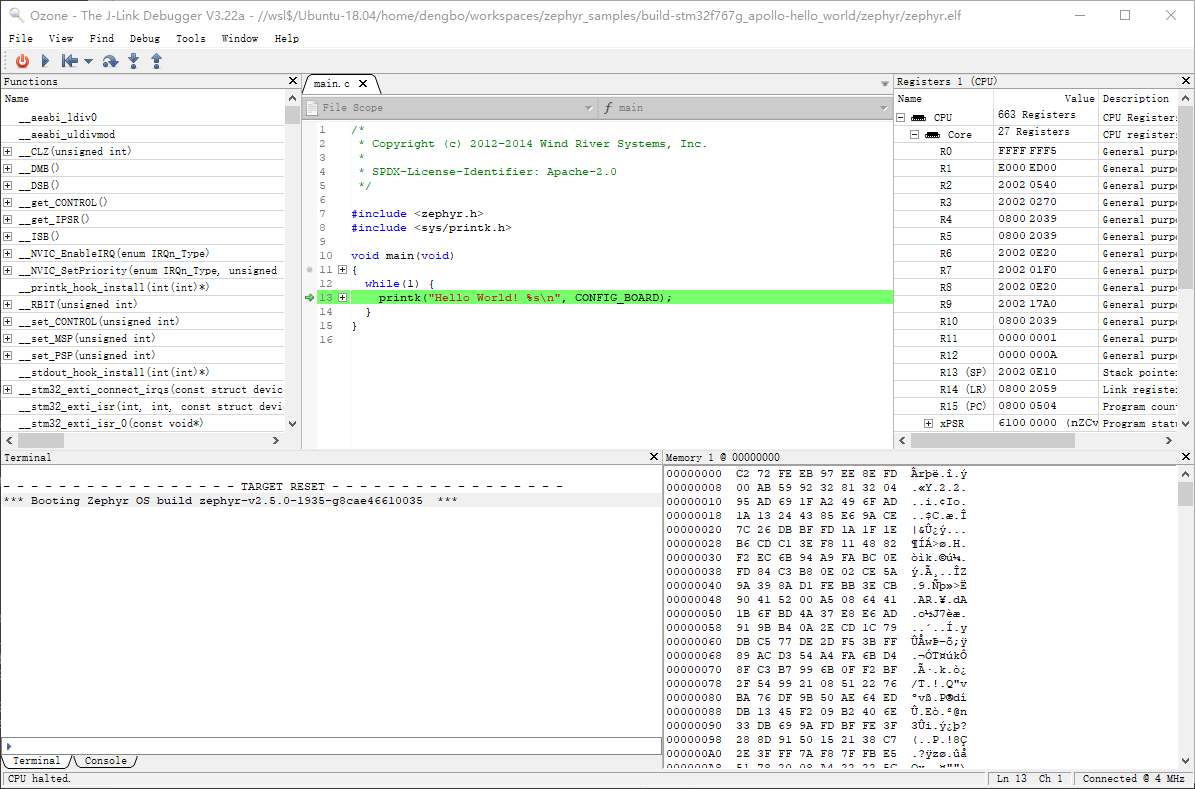Open the Find menu

[101, 38]
